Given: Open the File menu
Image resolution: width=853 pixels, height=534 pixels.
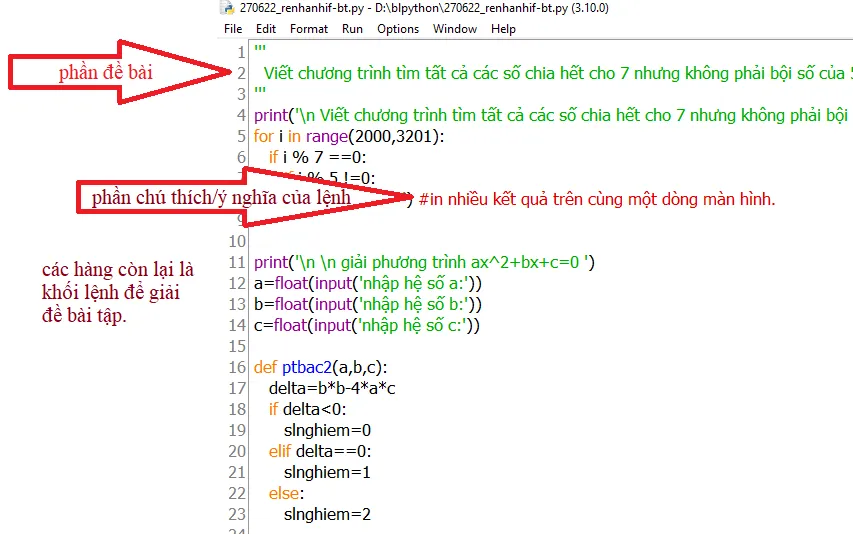Looking at the screenshot, I should [x=233, y=29].
